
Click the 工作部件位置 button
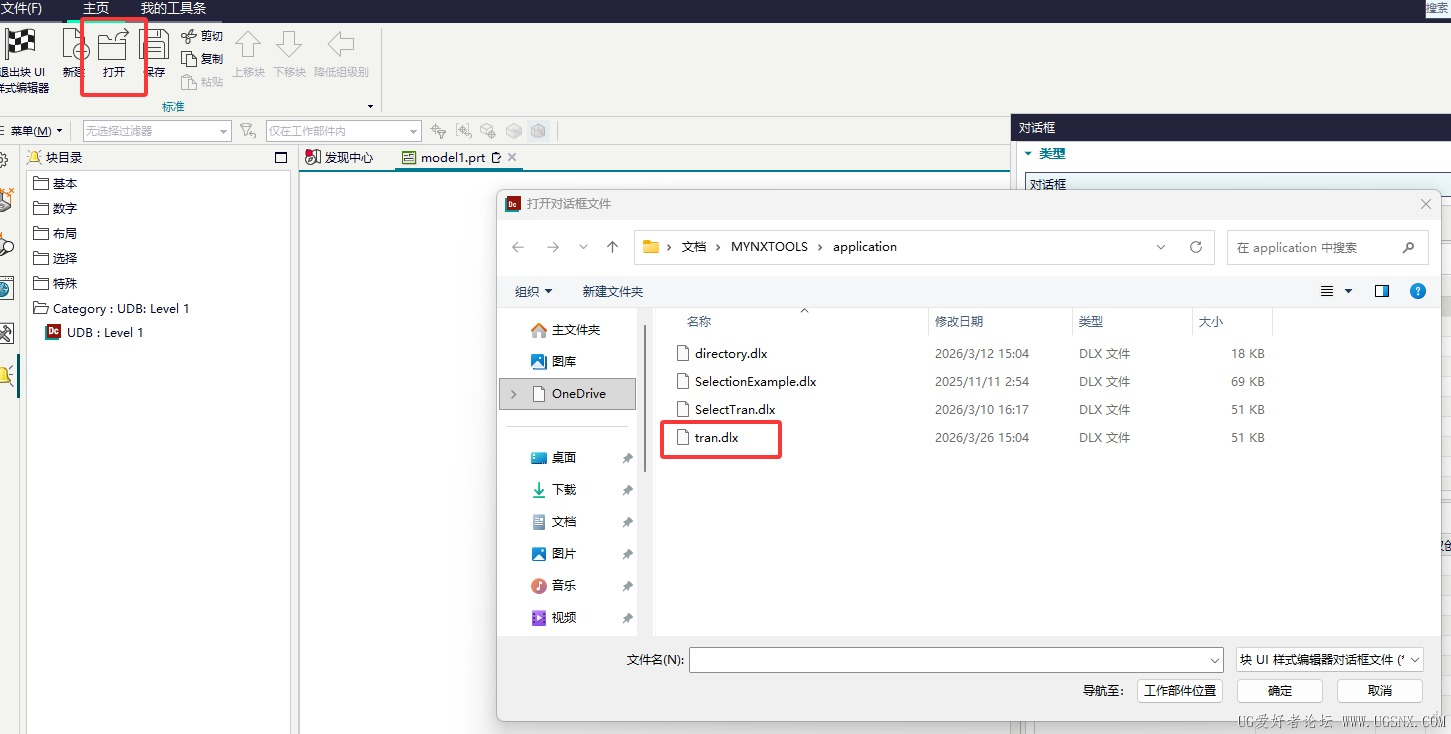(x=1180, y=691)
